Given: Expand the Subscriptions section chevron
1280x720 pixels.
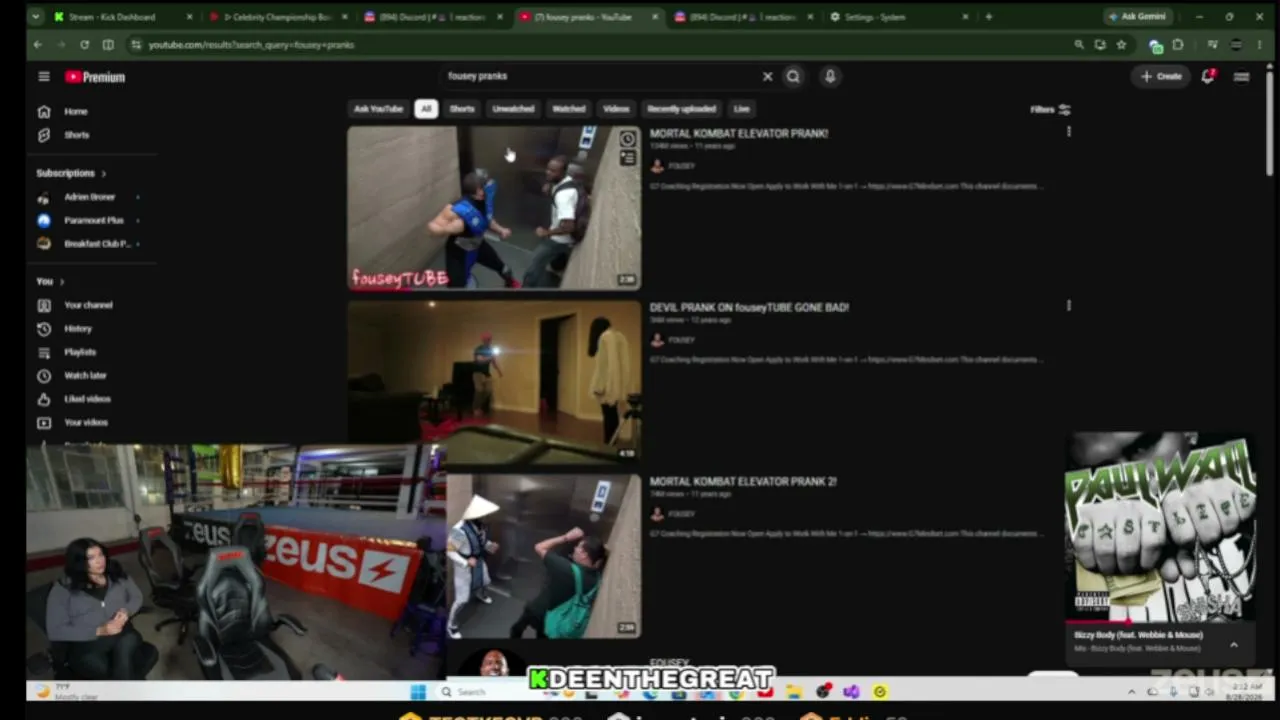Looking at the screenshot, I should pos(103,174).
